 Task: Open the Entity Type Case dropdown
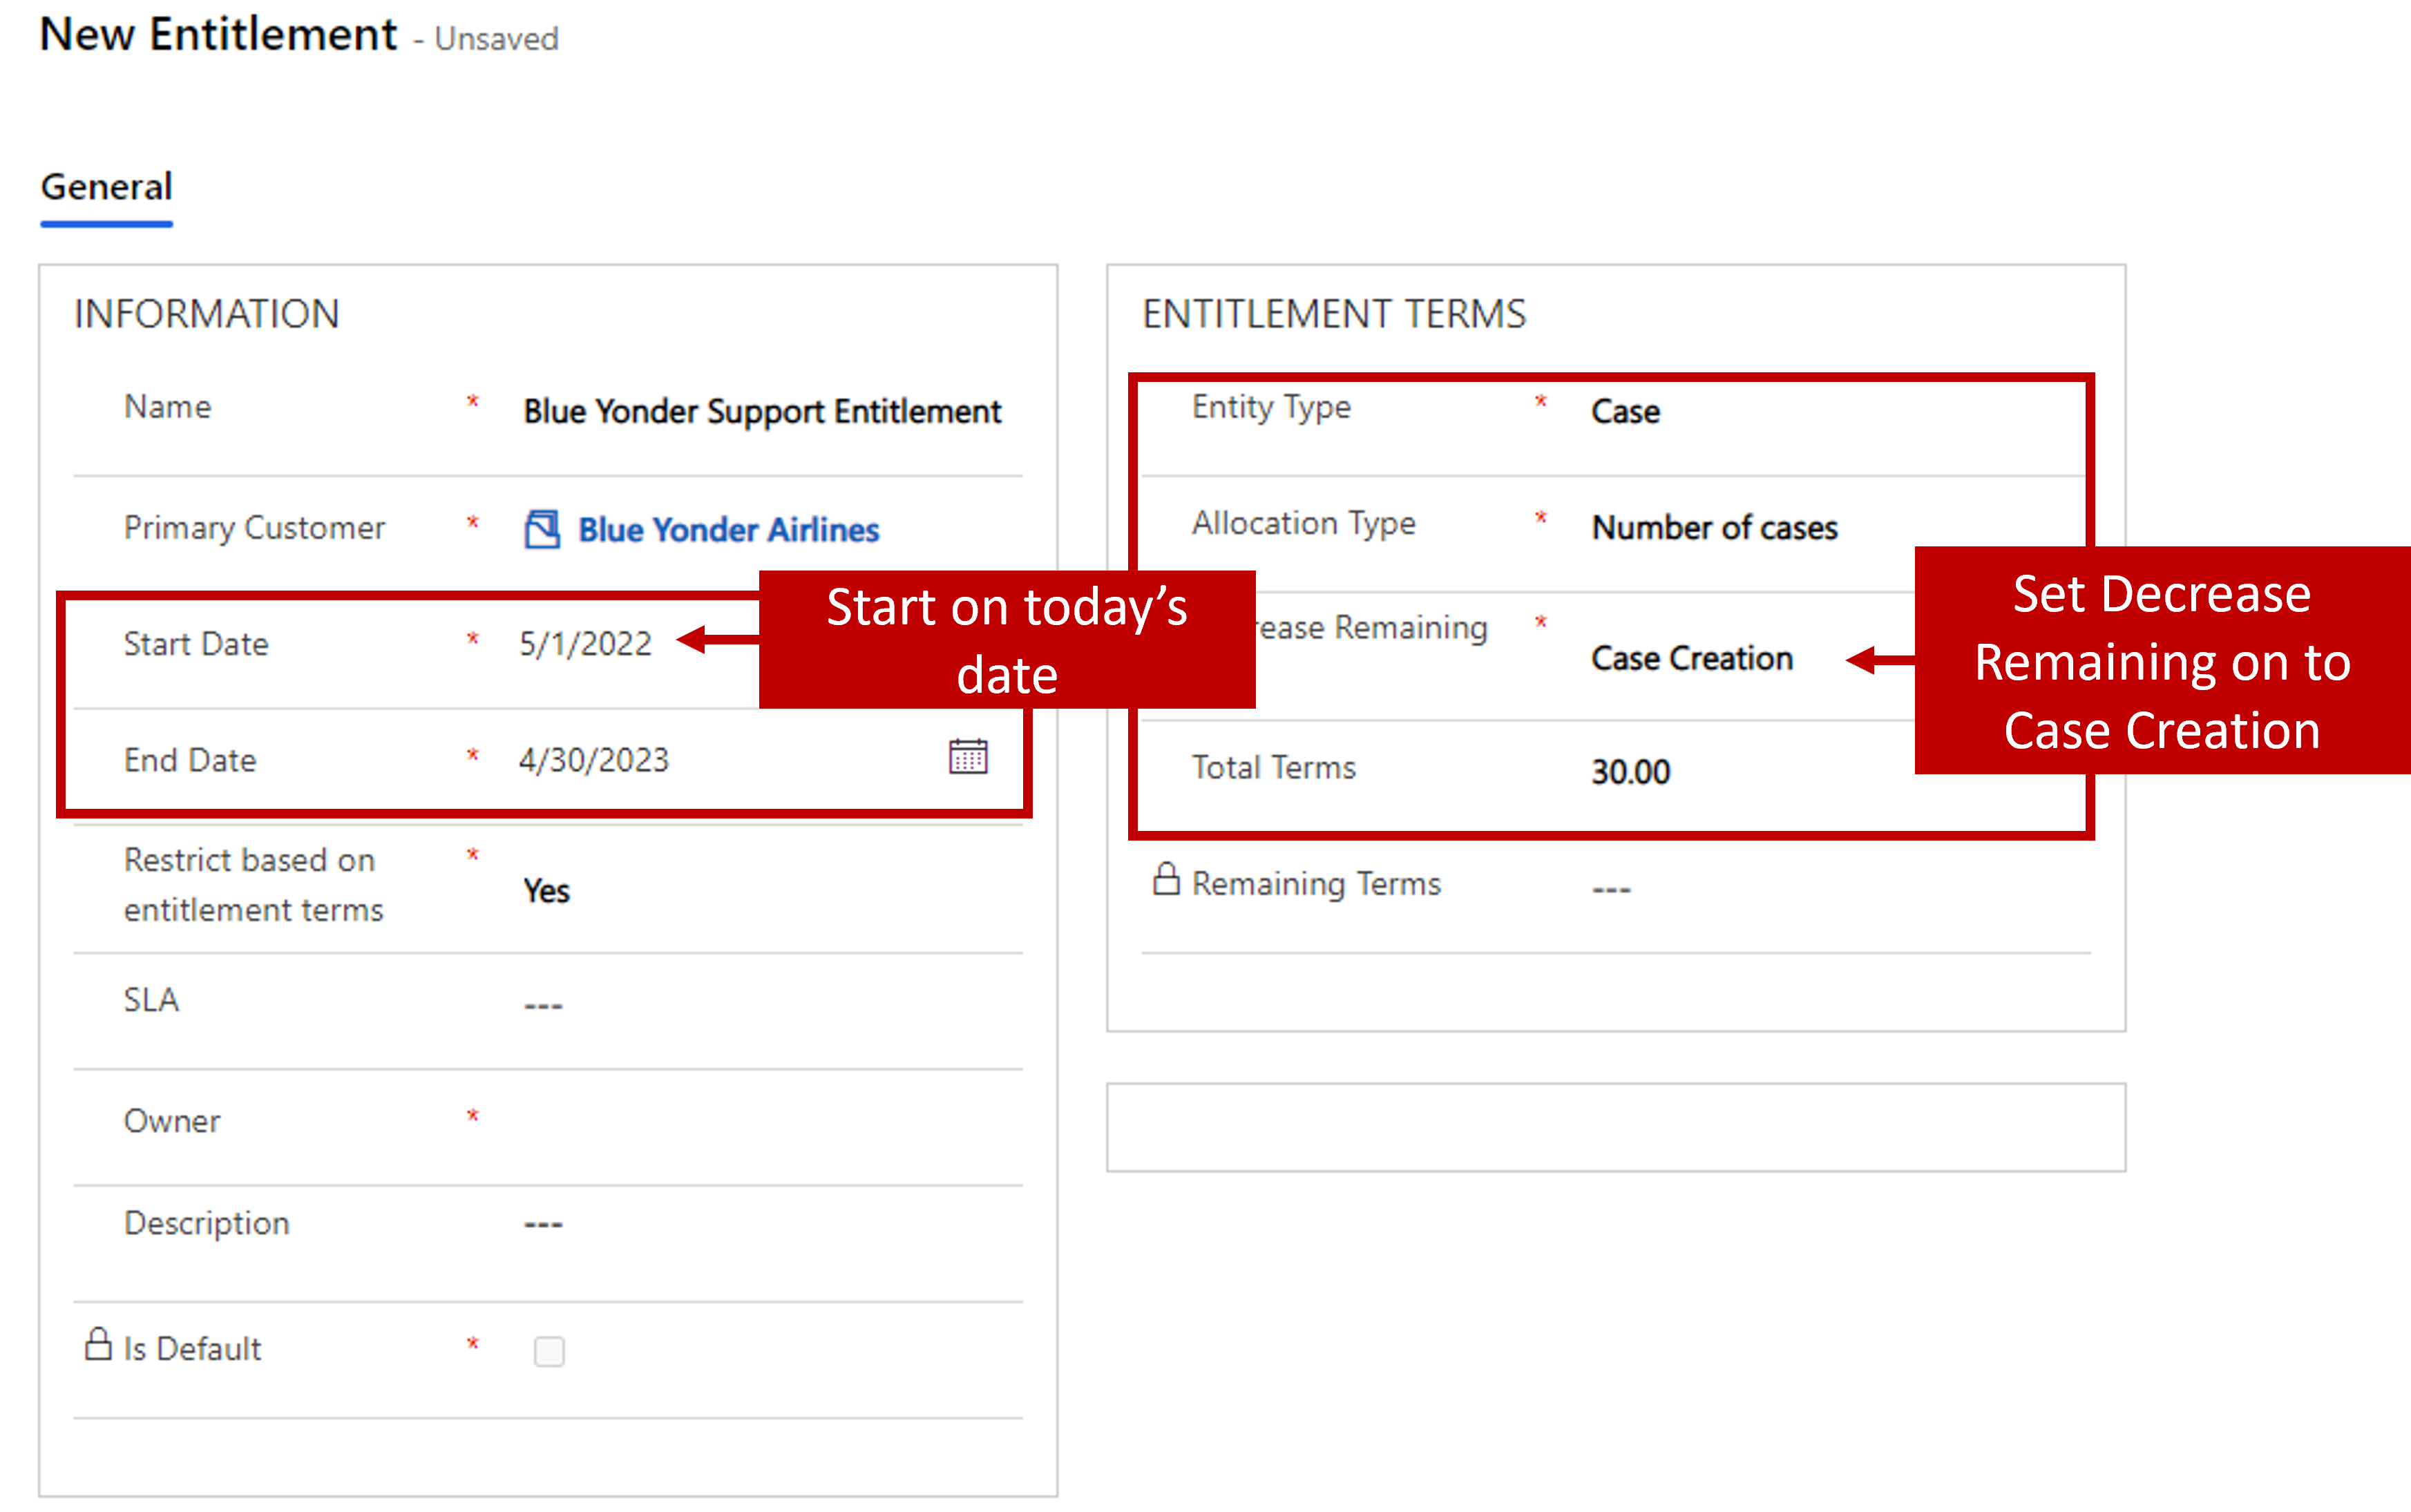pos(1625,411)
